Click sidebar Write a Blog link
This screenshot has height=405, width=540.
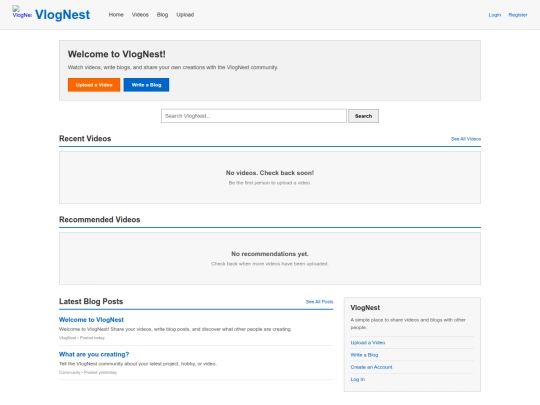click(364, 355)
